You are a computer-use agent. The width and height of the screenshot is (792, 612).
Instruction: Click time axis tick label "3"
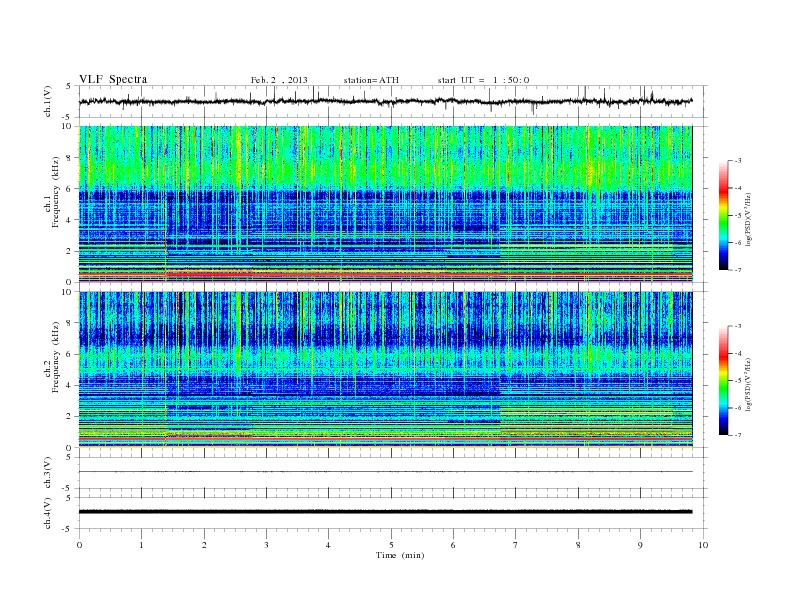click(266, 545)
